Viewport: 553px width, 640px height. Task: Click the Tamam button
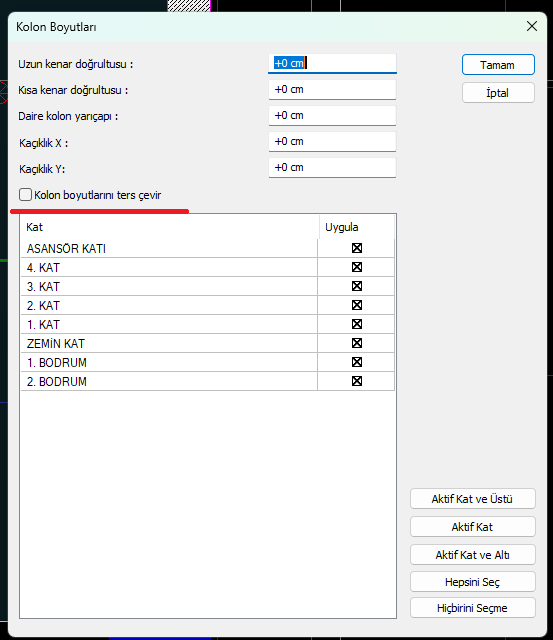click(498, 65)
